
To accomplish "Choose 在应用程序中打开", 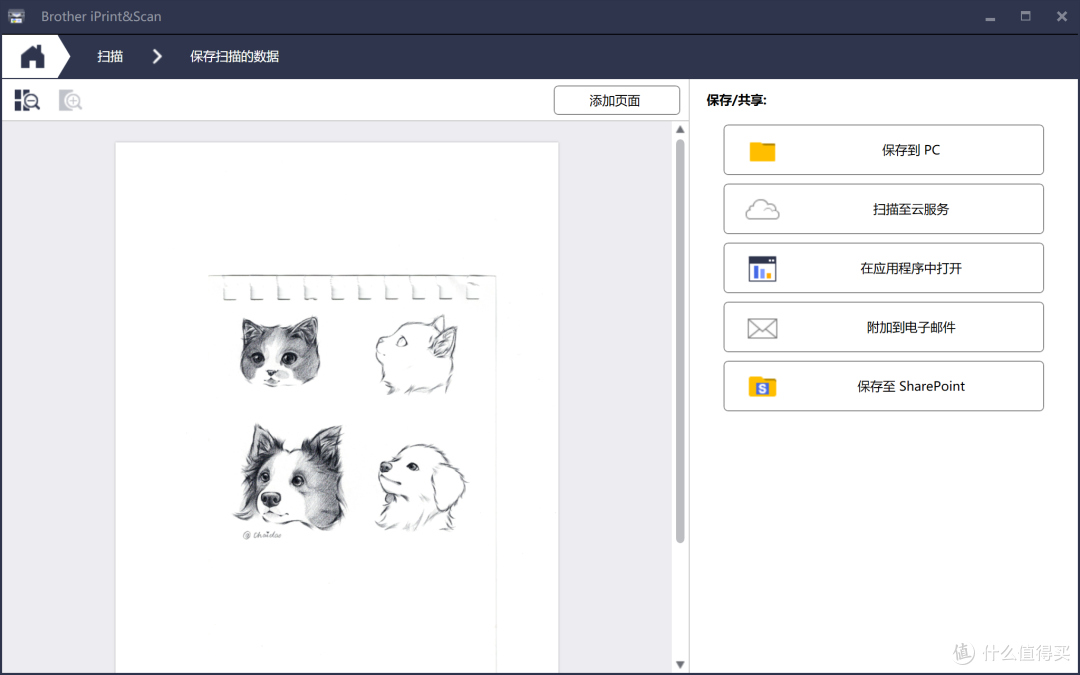I will click(884, 269).
